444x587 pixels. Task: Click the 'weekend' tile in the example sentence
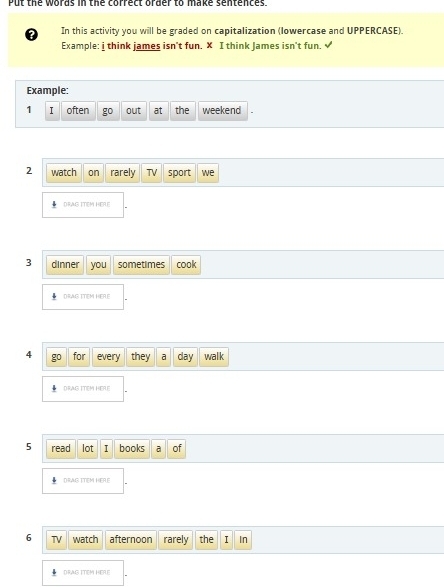(x=222, y=111)
